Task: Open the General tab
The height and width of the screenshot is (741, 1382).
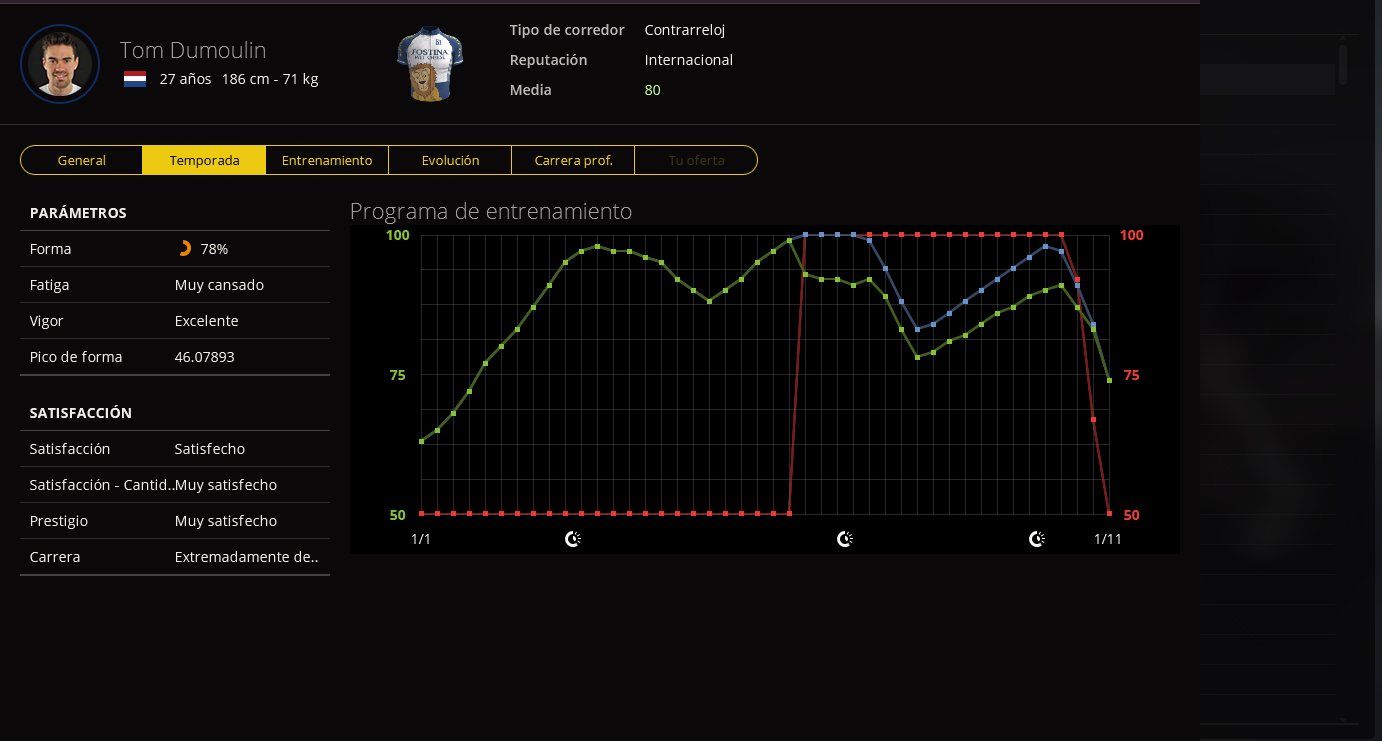Action: point(82,160)
